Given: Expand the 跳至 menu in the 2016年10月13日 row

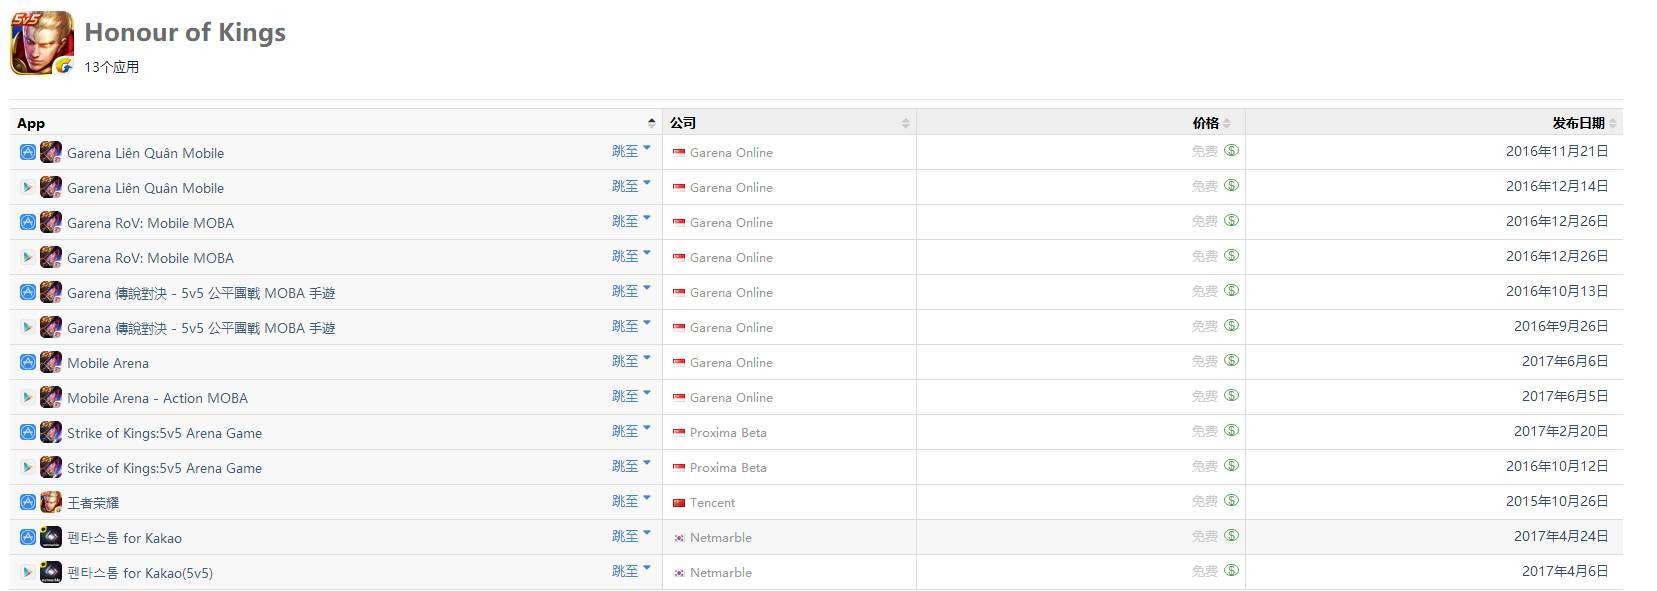Looking at the screenshot, I should point(631,291).
